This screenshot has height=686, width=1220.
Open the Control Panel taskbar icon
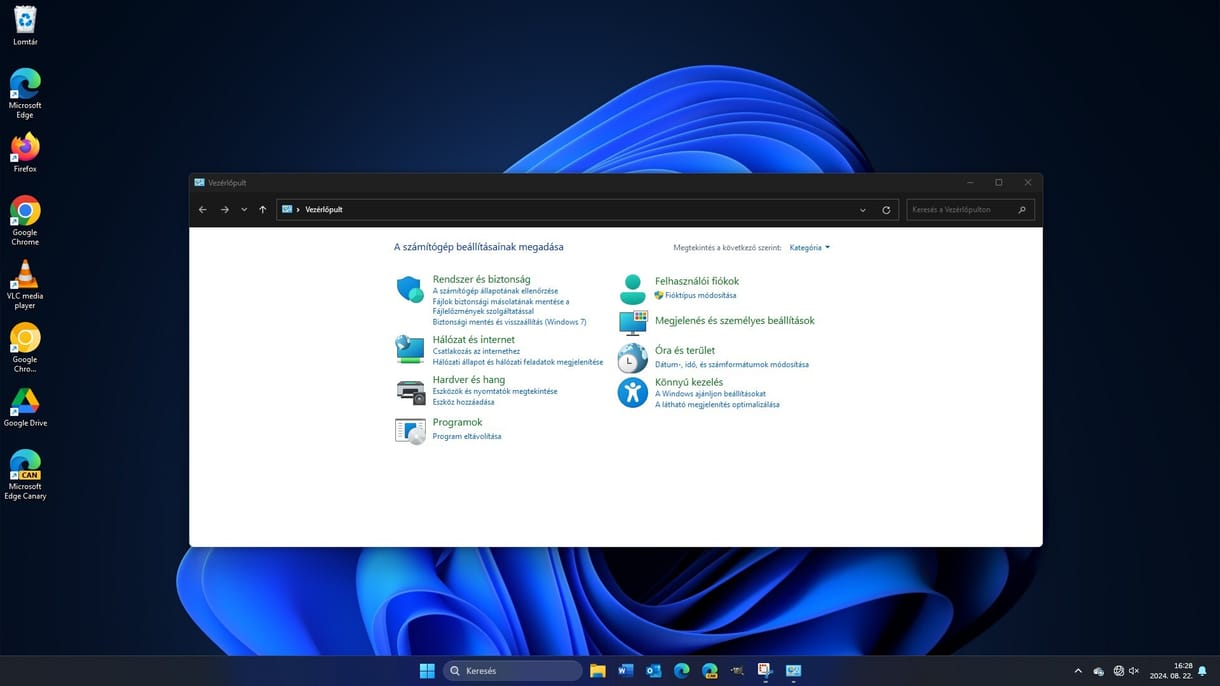pyautogui.click(x=794, y=671)
